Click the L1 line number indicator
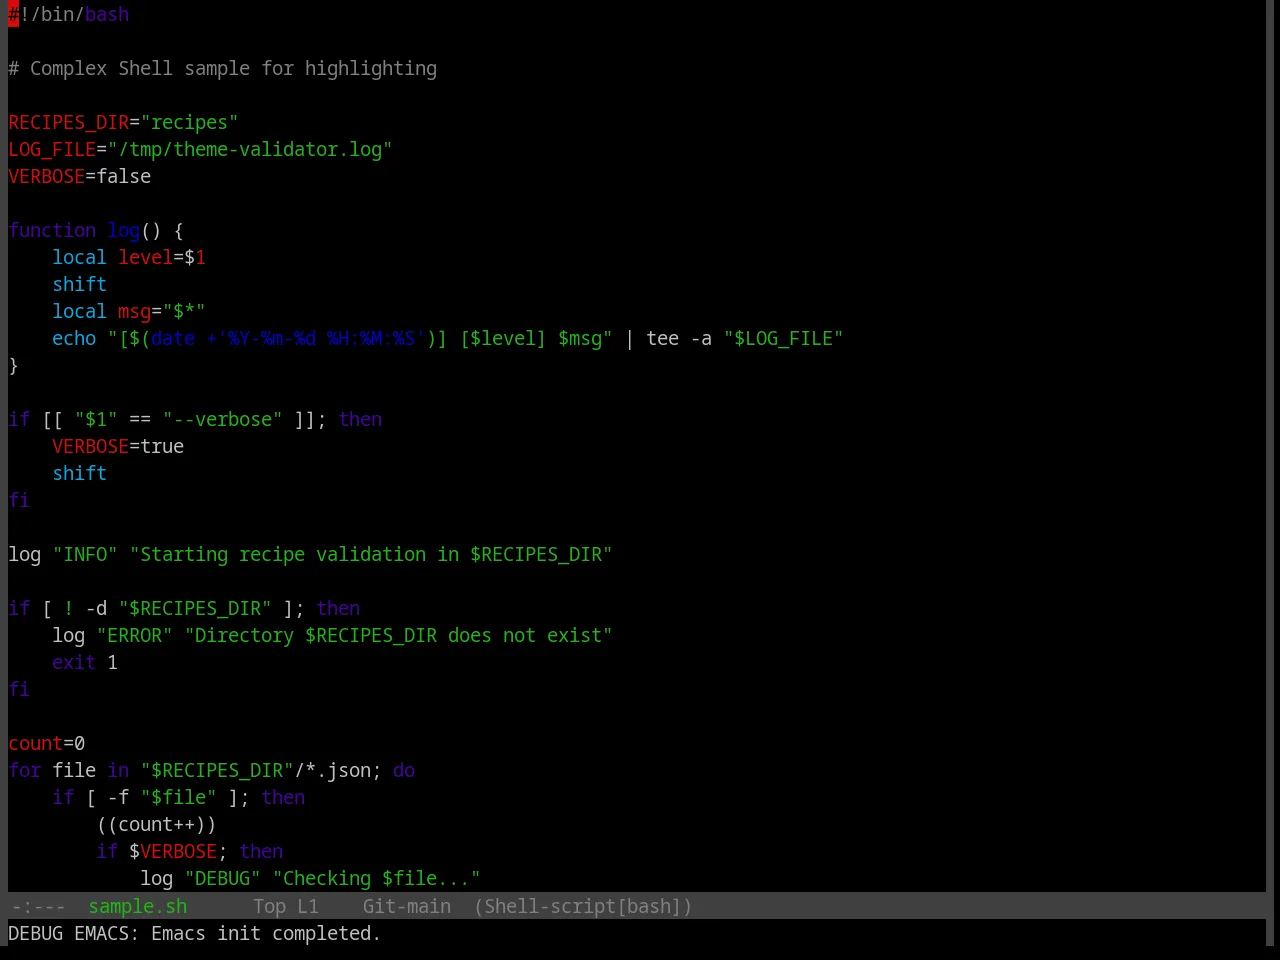Viewport: 1280px width, 960px height. (308, 906)
